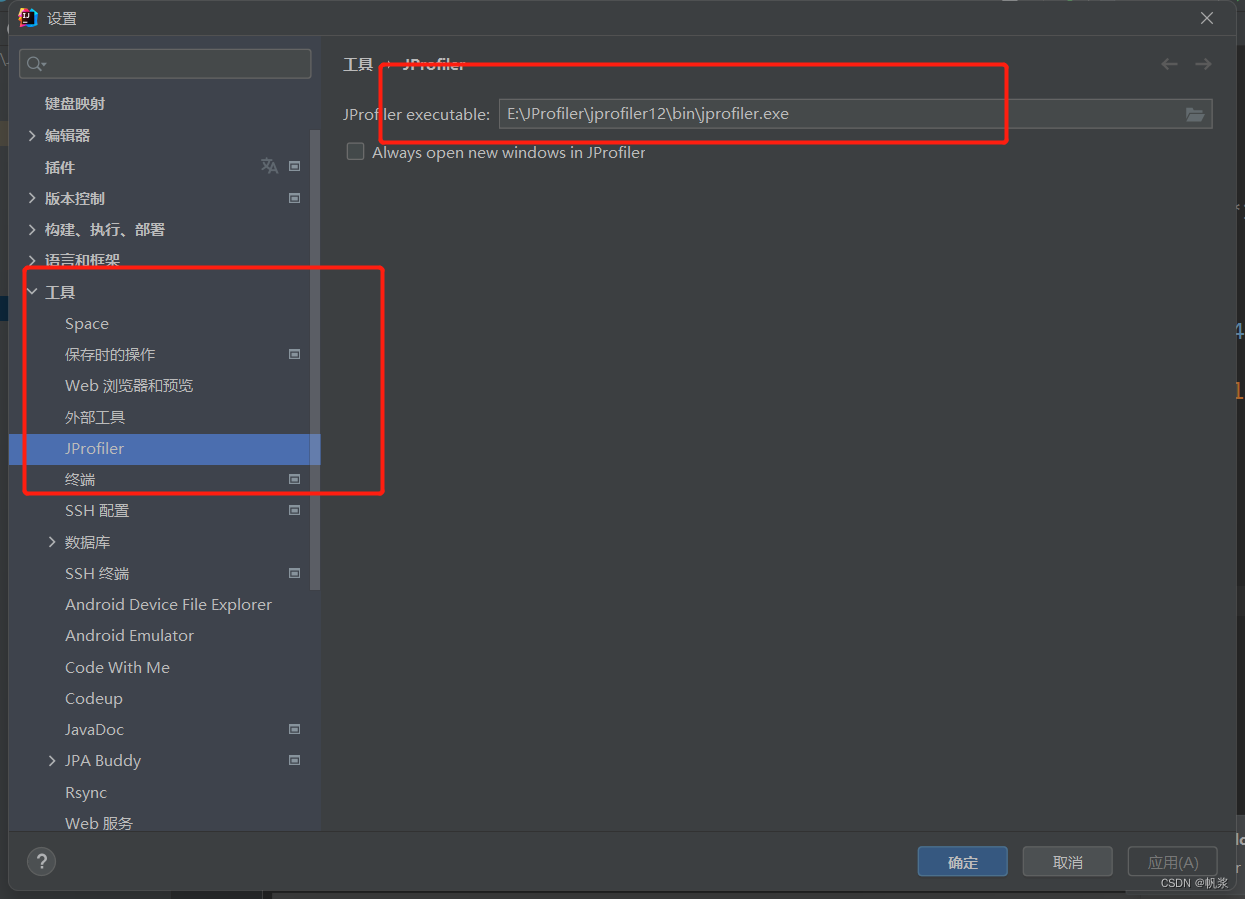Viewport: 1245px width, 899px height.
Task: Click the forward navigation arrow
Action: point(1203,64)
